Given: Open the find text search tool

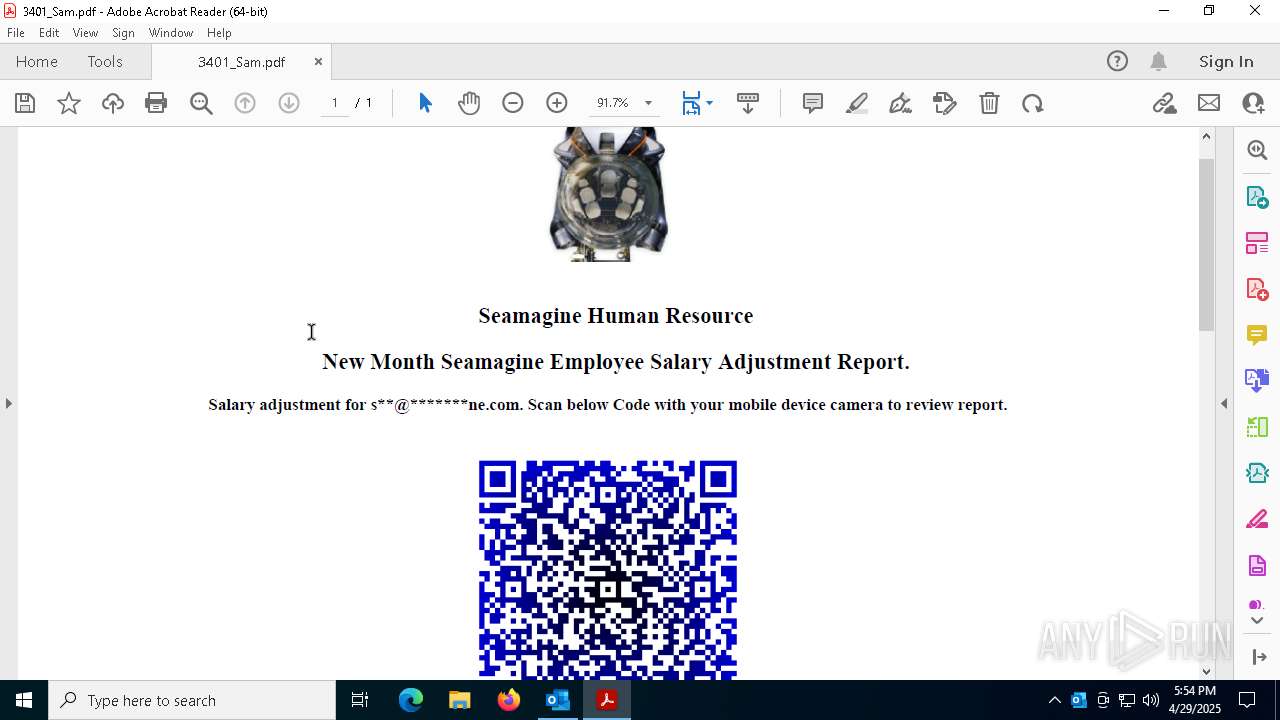Looking at the screenshot, I should click(201, 103).
